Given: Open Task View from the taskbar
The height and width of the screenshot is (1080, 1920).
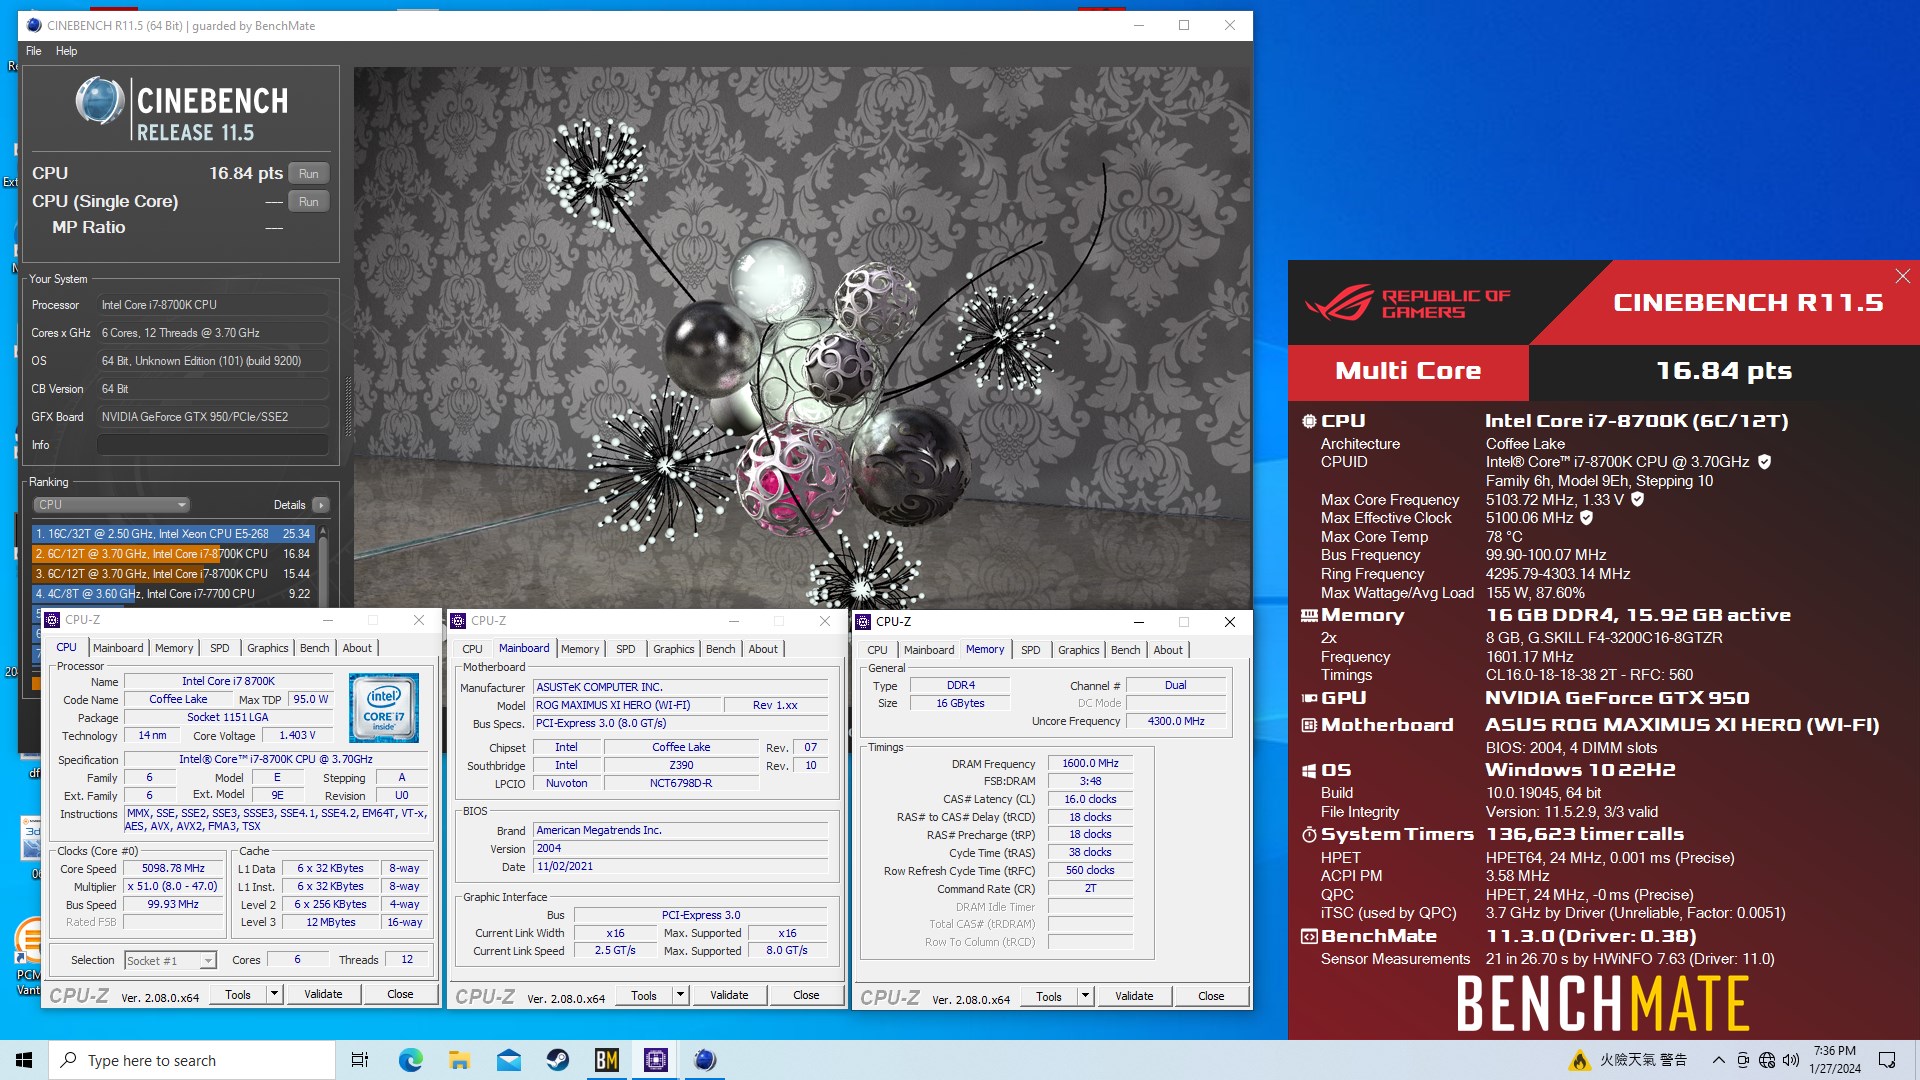Looking at the screenshot, I should (360, 1060).
